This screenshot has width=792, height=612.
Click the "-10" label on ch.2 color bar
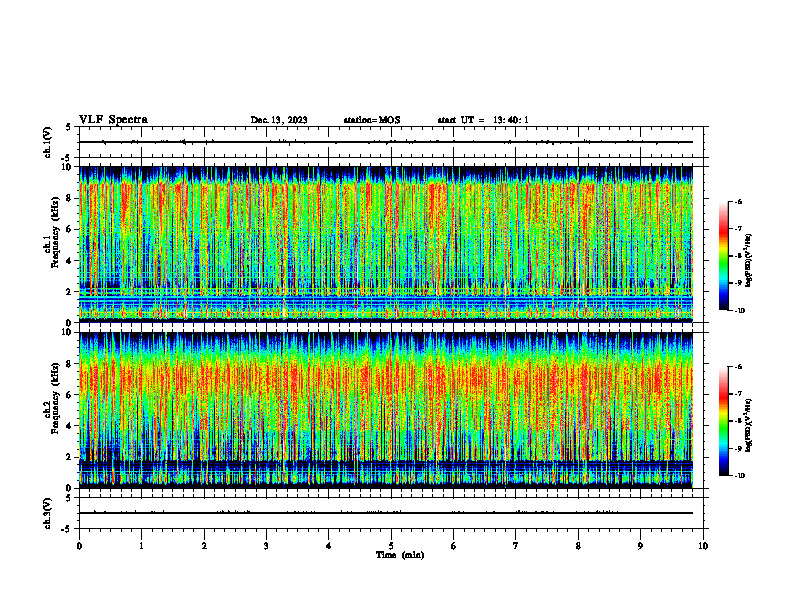(738, 476)
